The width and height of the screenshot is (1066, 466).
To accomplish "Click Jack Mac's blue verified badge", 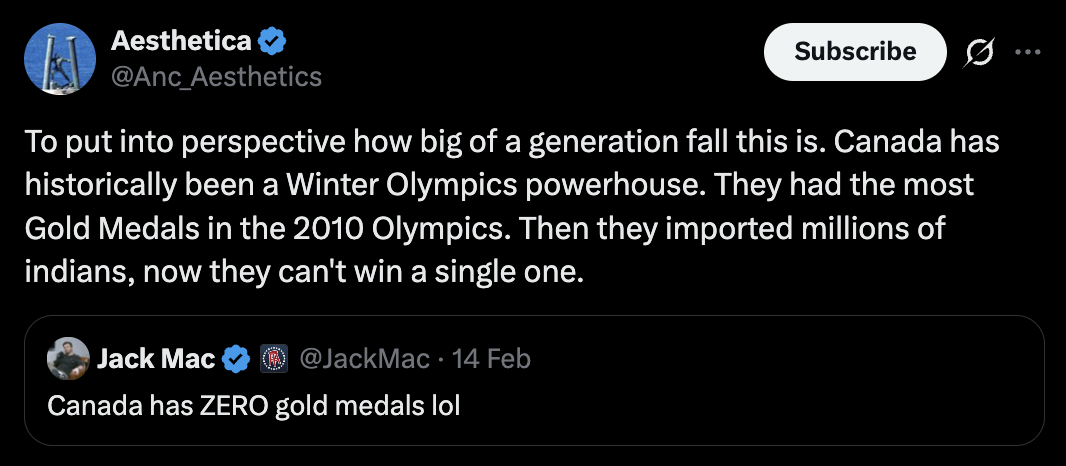I will point(237,359).
